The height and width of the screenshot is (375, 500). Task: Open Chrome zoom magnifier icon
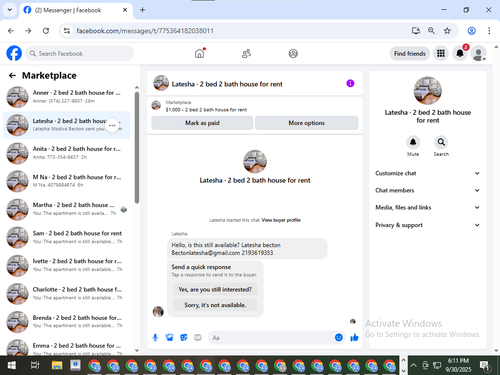431,31
